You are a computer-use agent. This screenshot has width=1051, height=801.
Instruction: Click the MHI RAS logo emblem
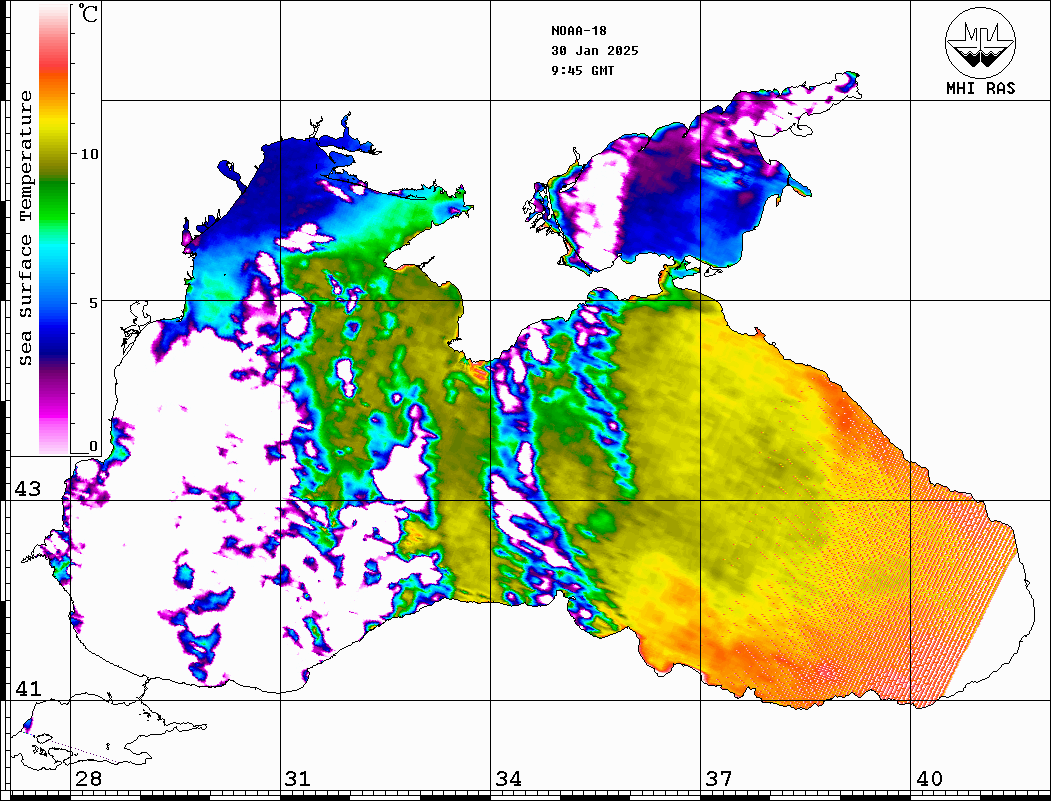click(x=980, y=42)
